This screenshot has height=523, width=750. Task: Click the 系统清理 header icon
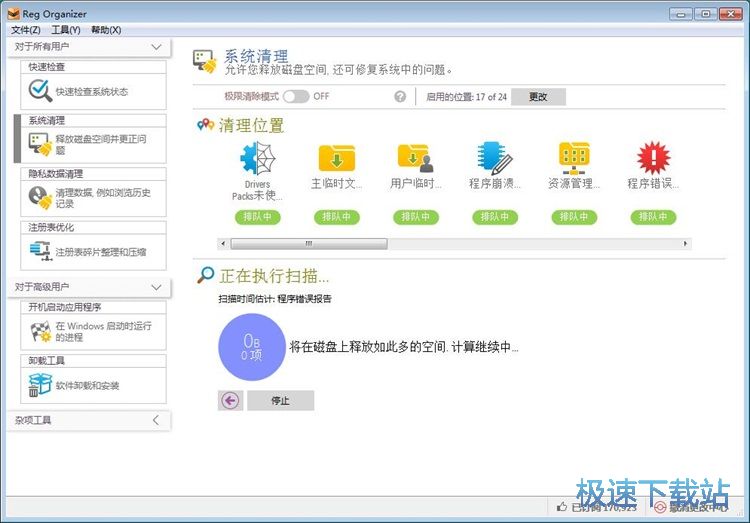pyautogui.click(x=205, y=62)
